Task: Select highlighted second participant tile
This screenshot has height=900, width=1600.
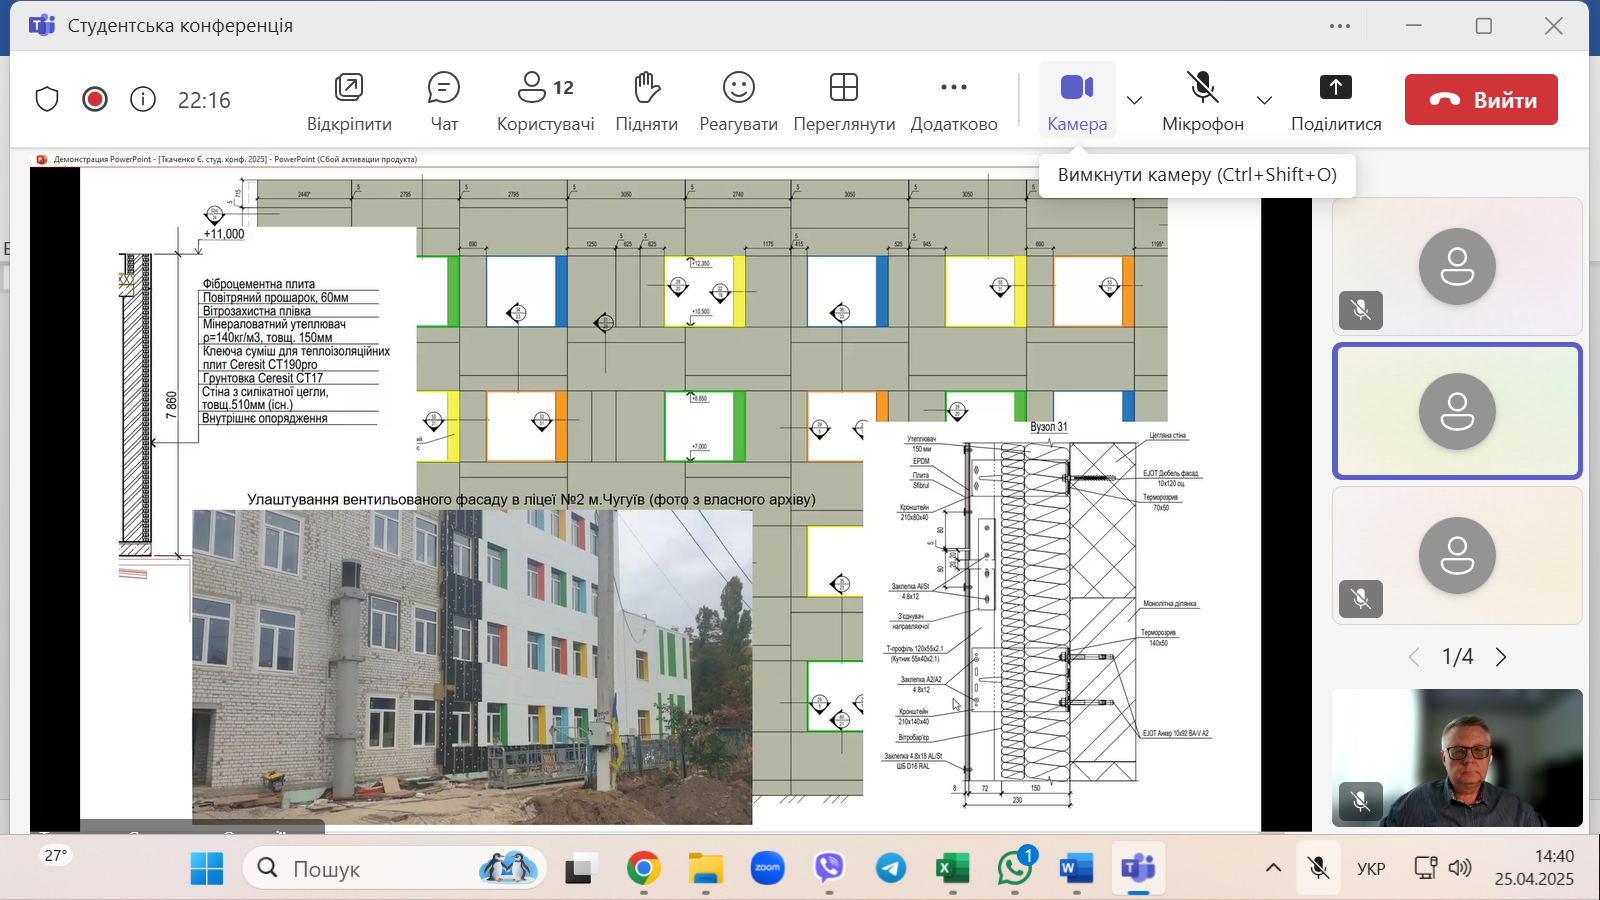Action: (1457, 411)
